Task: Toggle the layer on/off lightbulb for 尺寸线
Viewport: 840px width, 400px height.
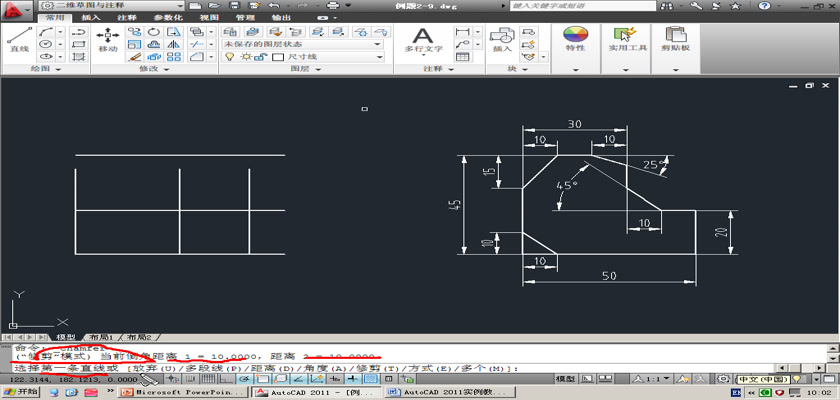Action: [x=230, y=56]
